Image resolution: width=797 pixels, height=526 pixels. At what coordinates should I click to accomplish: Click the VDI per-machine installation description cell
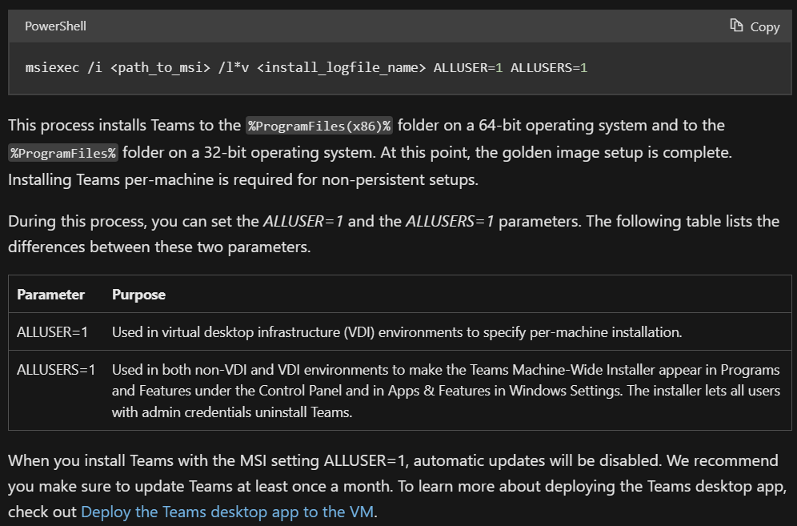pyautogui.click(x=396, y=331)
